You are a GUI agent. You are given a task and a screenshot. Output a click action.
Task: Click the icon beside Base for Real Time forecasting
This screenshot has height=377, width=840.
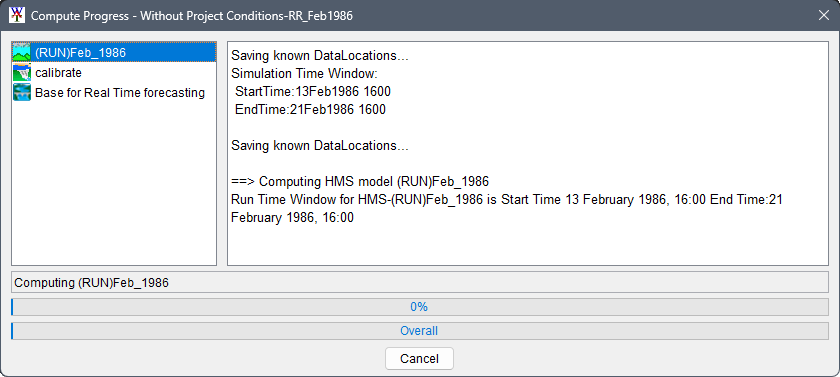pyautogui.click(x=22, y=92)
